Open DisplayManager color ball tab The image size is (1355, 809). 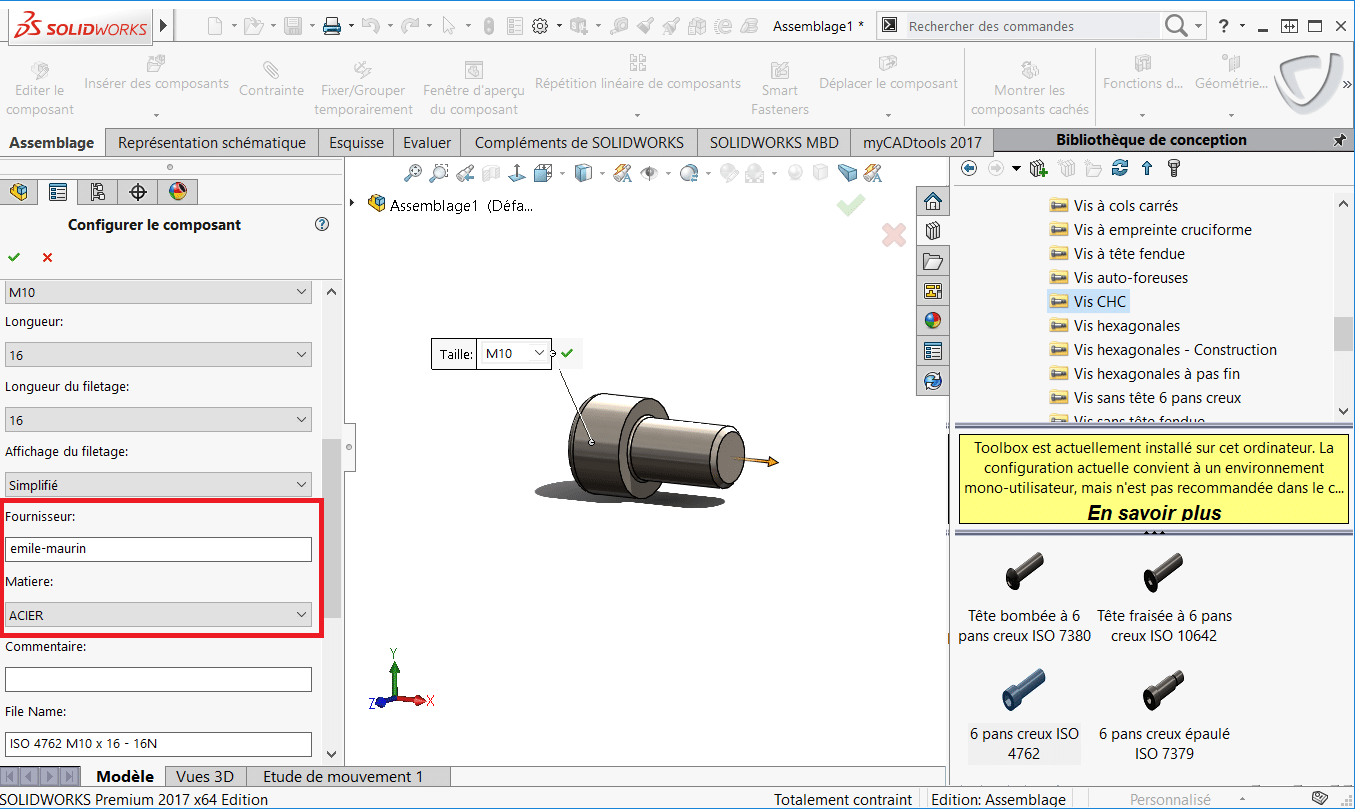[178, 192]
